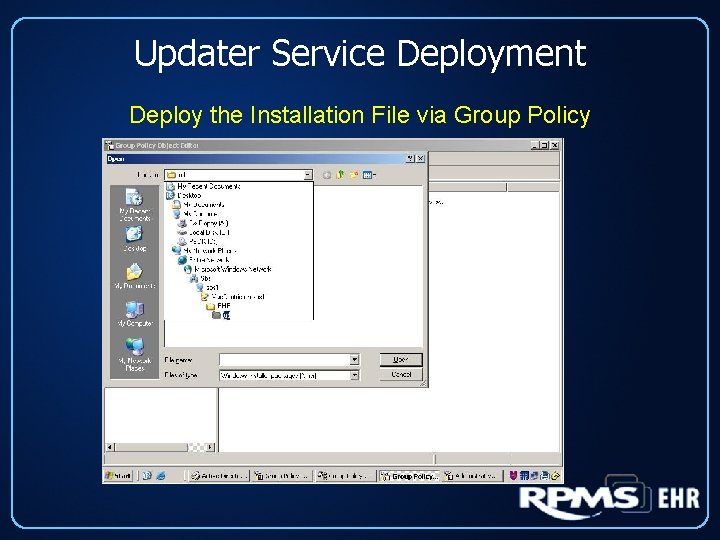Expand the Look in dropdown arrow
The width and height of the screenshot is (720, 540).
pyautogui.click(x=308, y=175)
